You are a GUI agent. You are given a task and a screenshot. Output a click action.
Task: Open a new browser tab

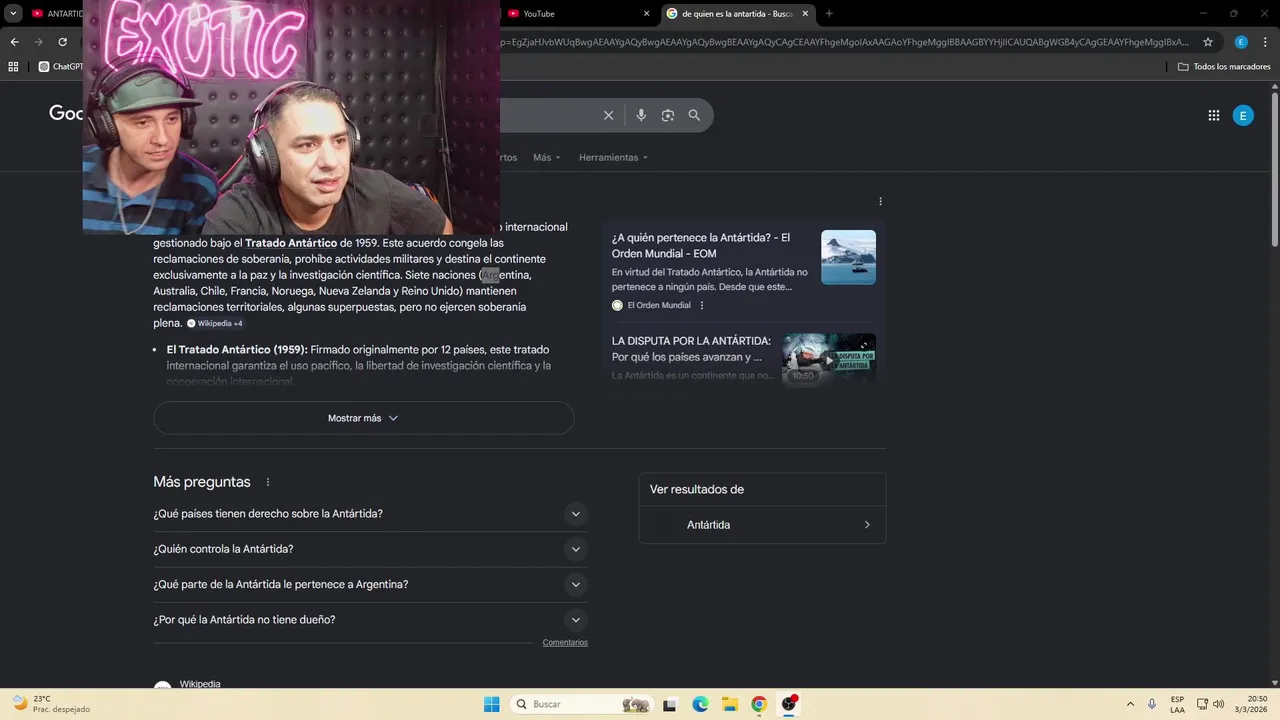pos(829,14)
